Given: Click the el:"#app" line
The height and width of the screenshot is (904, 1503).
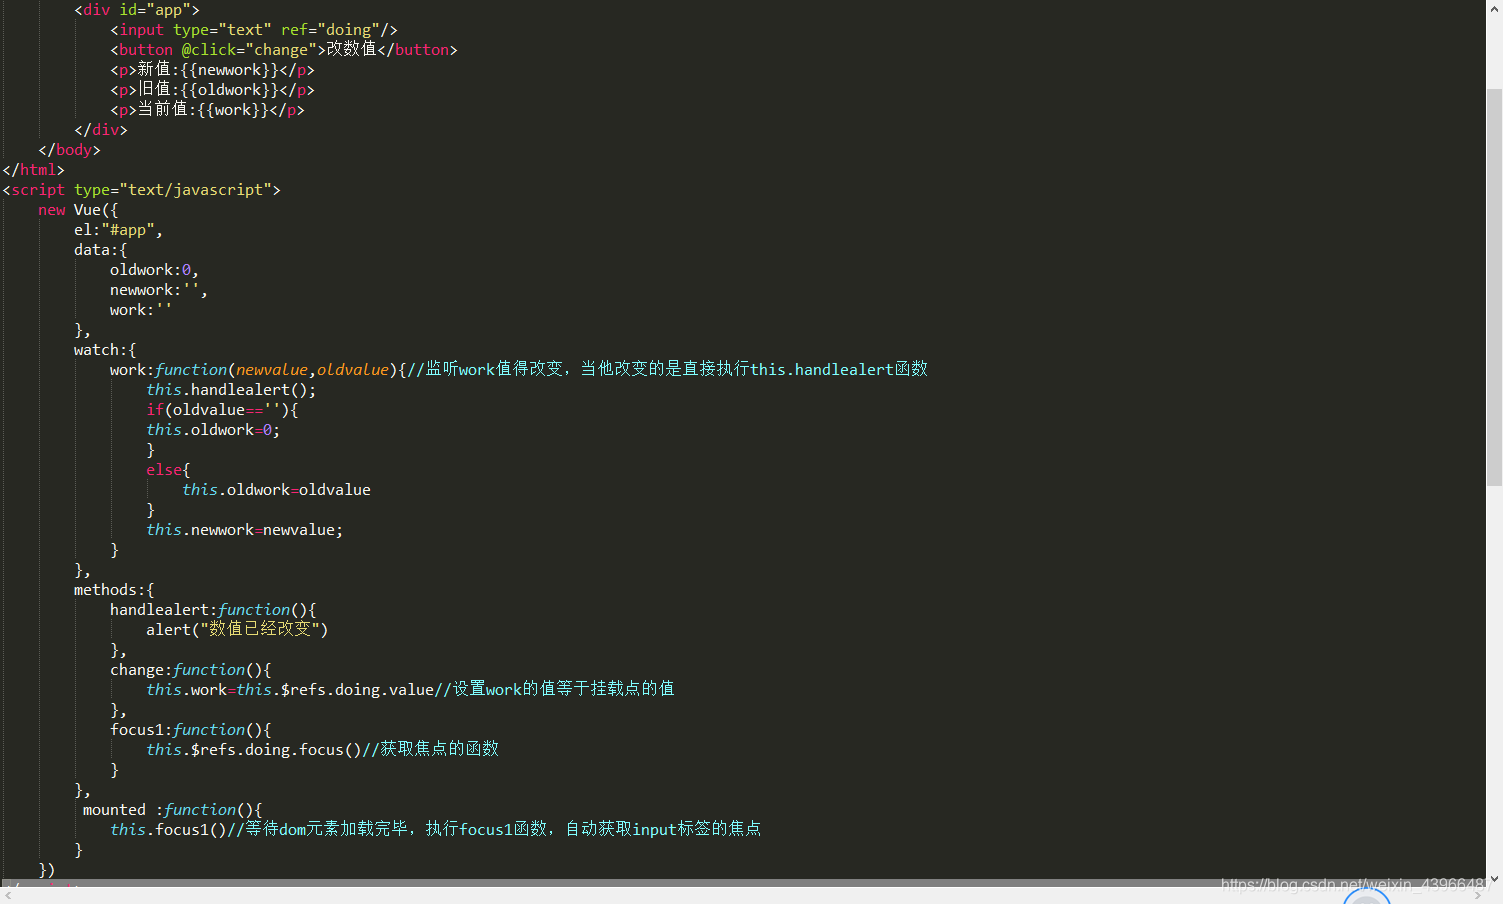Looking at the screenshot, I should (x=118, y=230).
